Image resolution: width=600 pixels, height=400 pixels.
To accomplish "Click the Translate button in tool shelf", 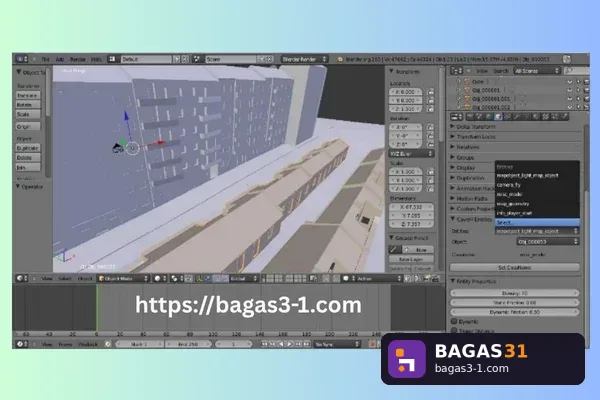I will pos(28,95).
